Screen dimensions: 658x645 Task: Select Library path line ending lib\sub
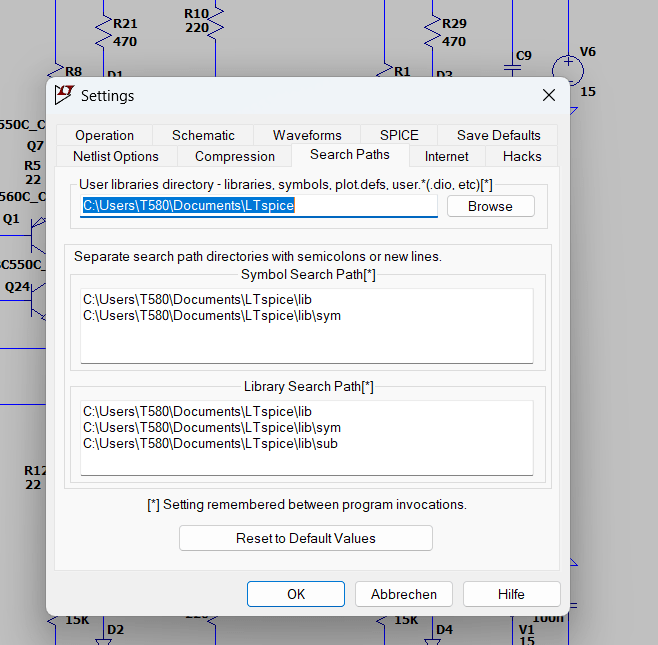[210, 444]
